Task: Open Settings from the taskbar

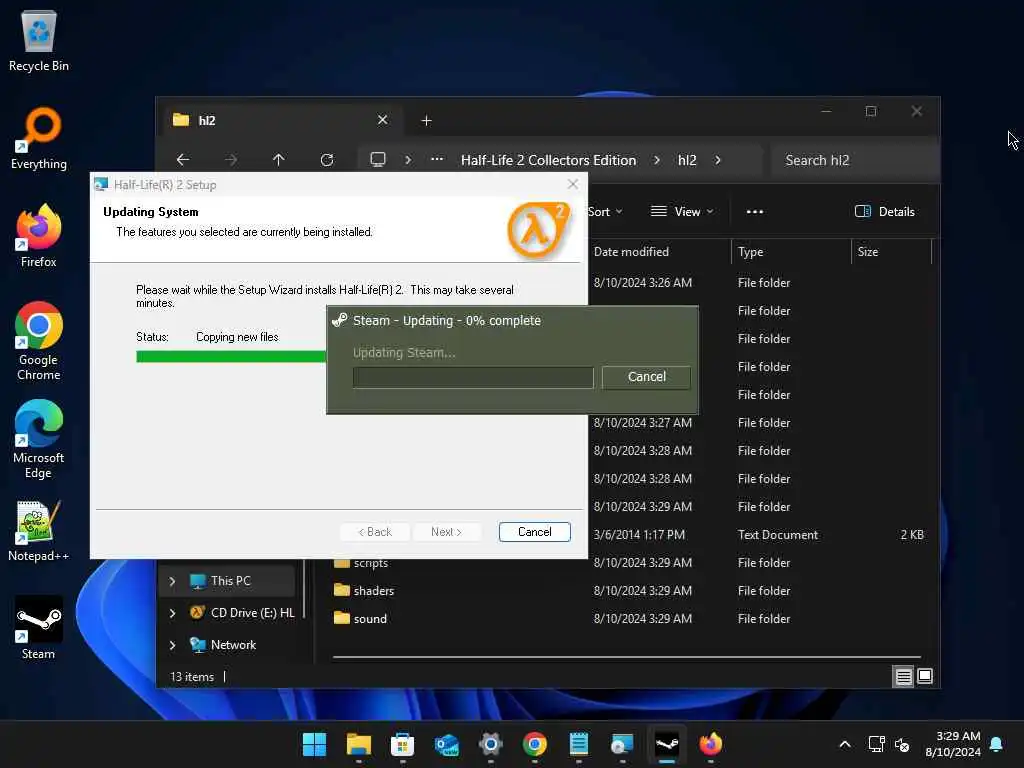Action: click(490, 744)
